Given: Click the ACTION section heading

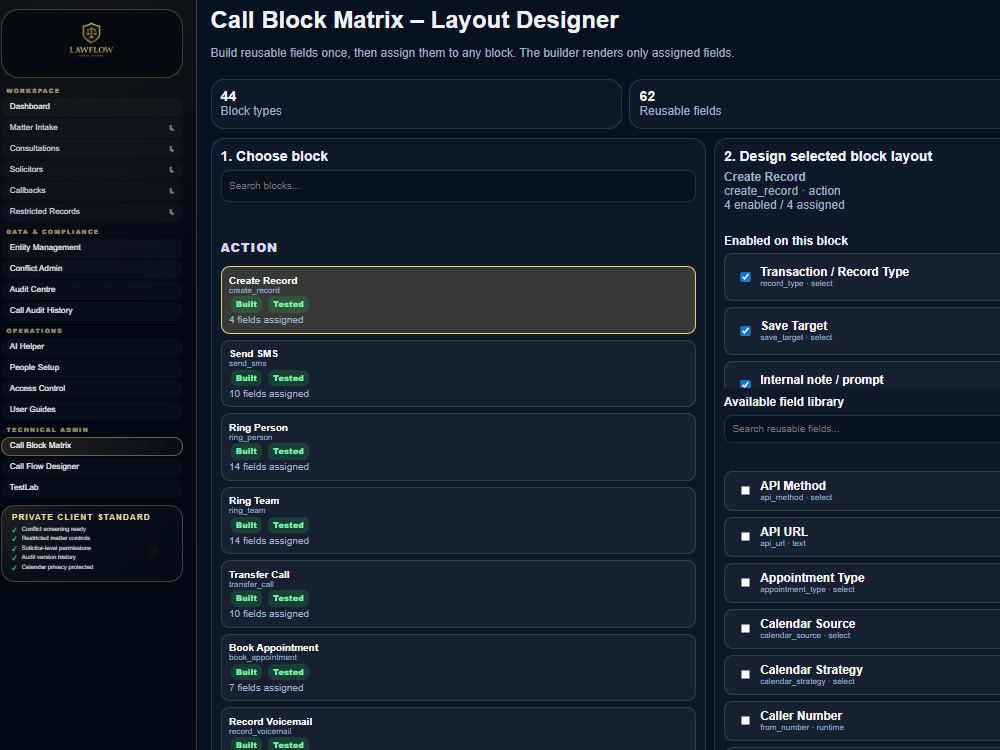Looking at the screenshot, I should click(249, 247).
